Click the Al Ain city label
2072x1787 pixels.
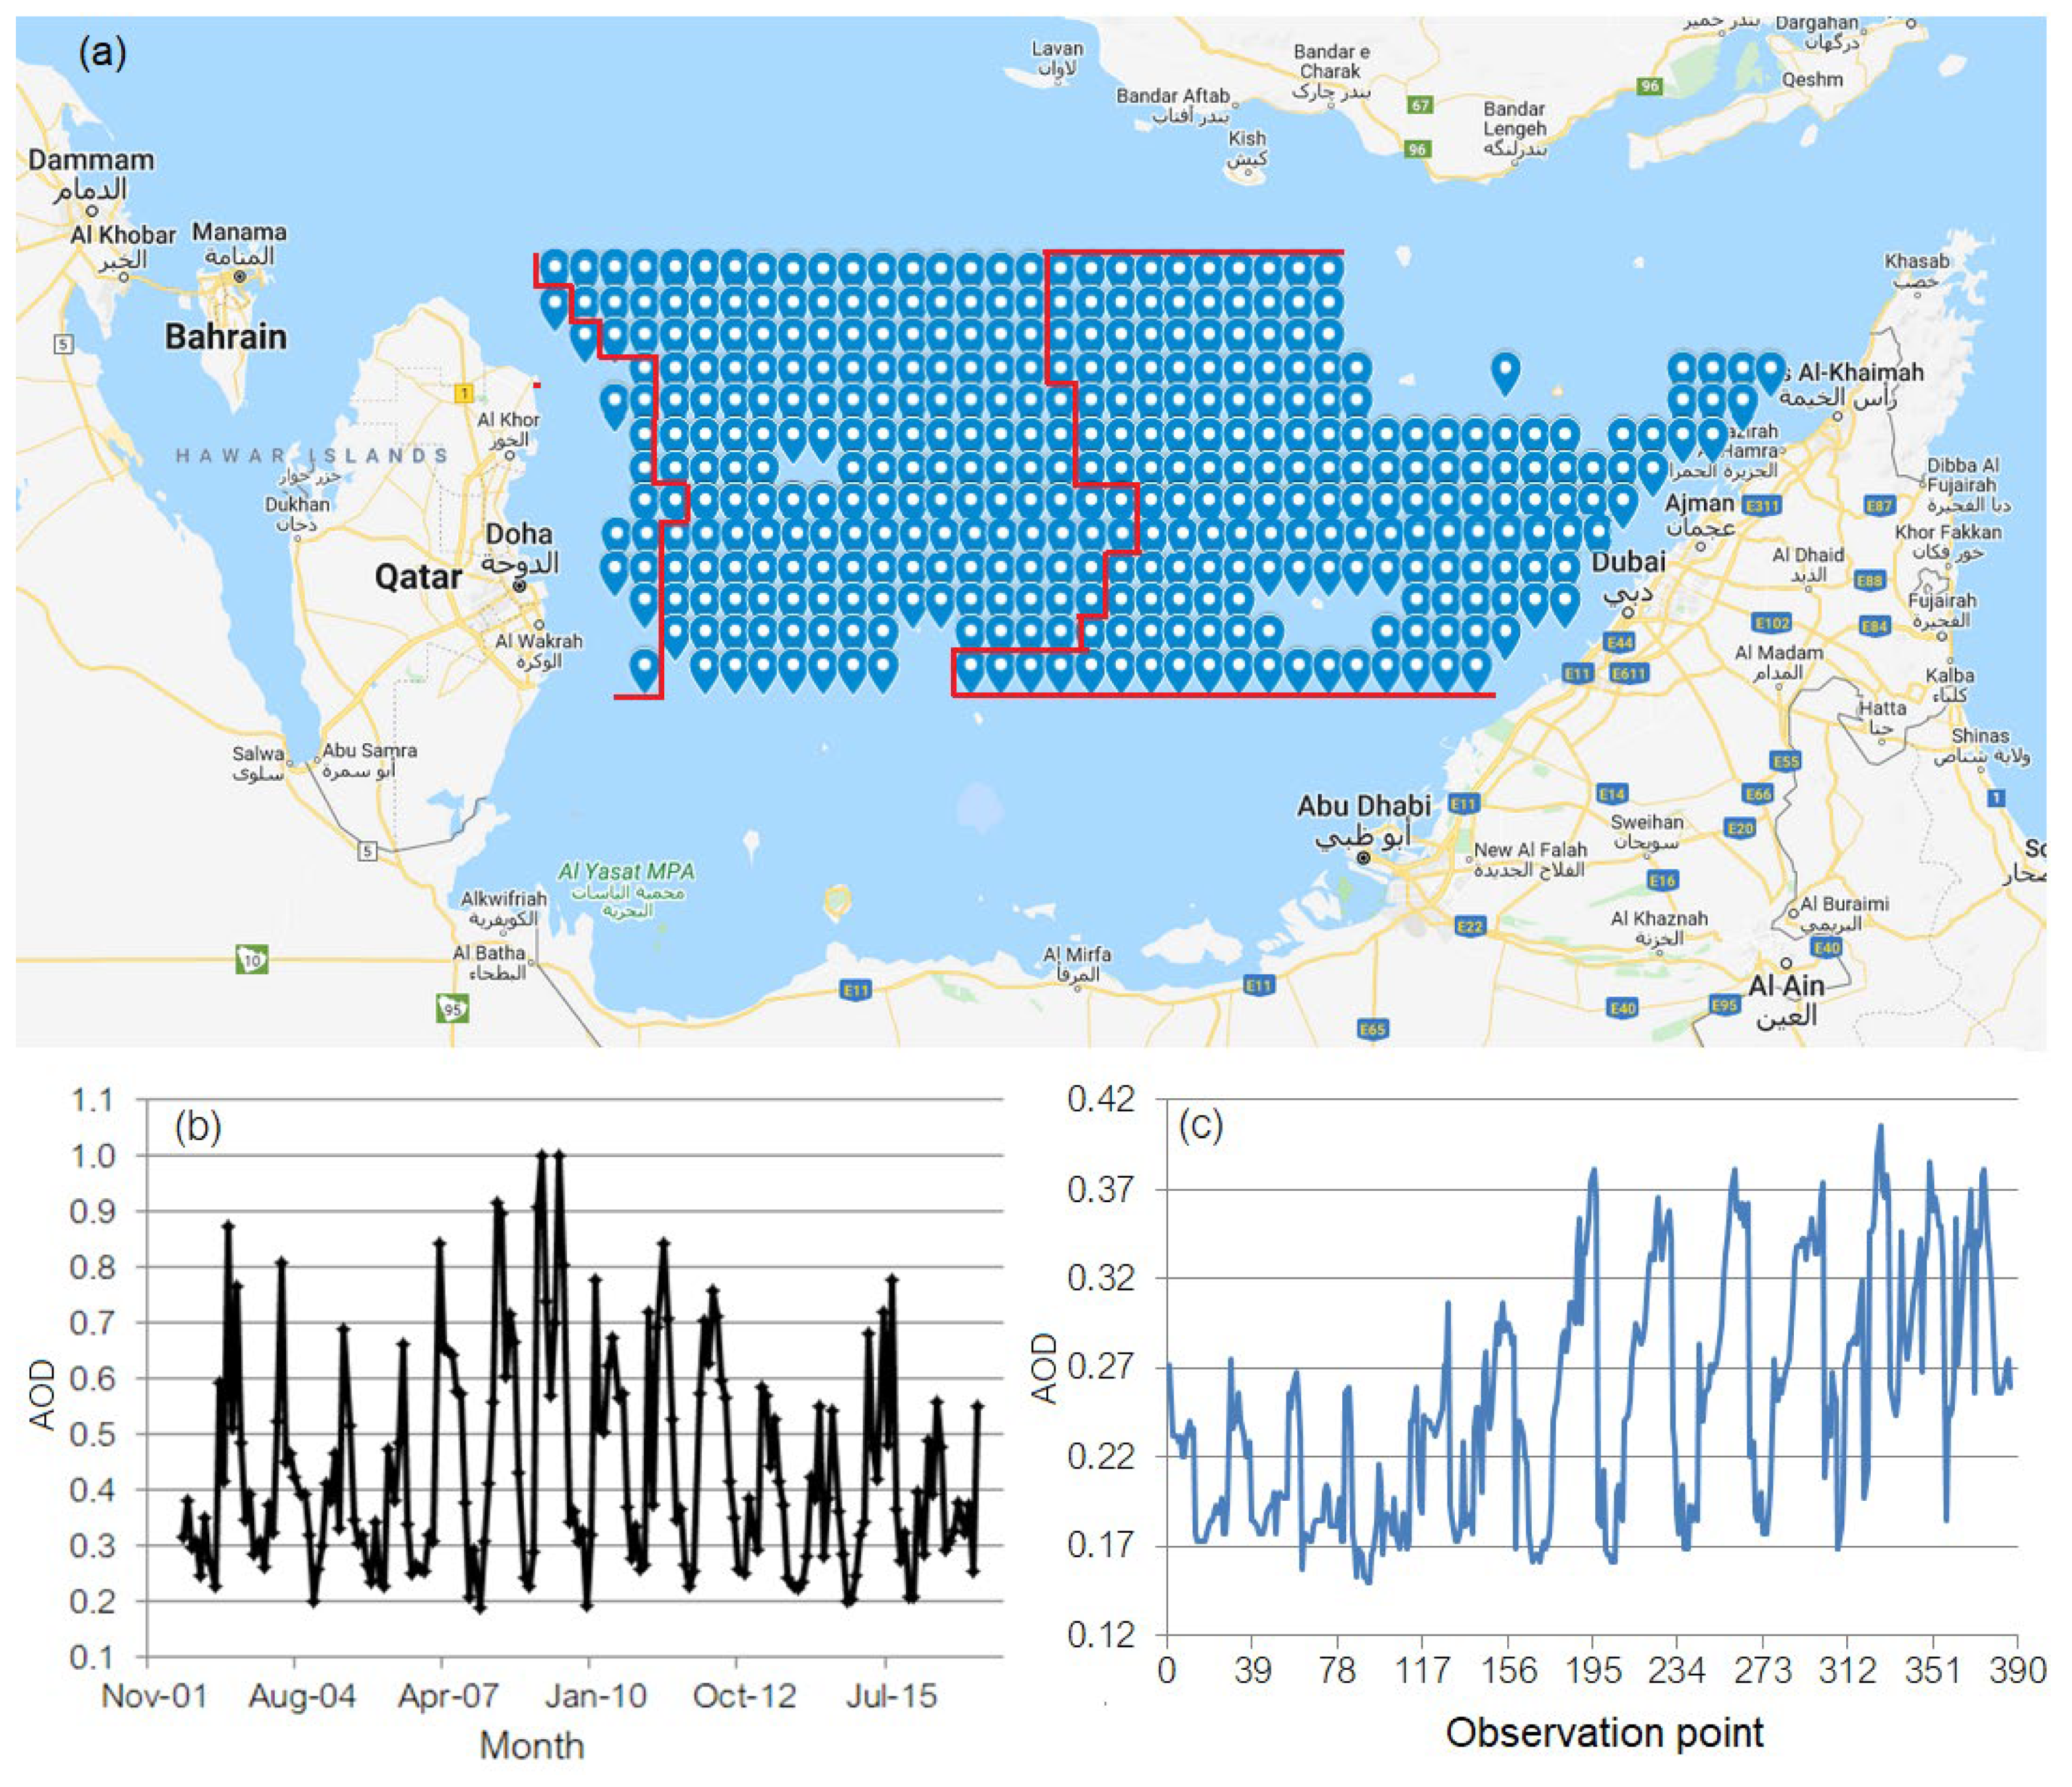tap(1786, 986)
